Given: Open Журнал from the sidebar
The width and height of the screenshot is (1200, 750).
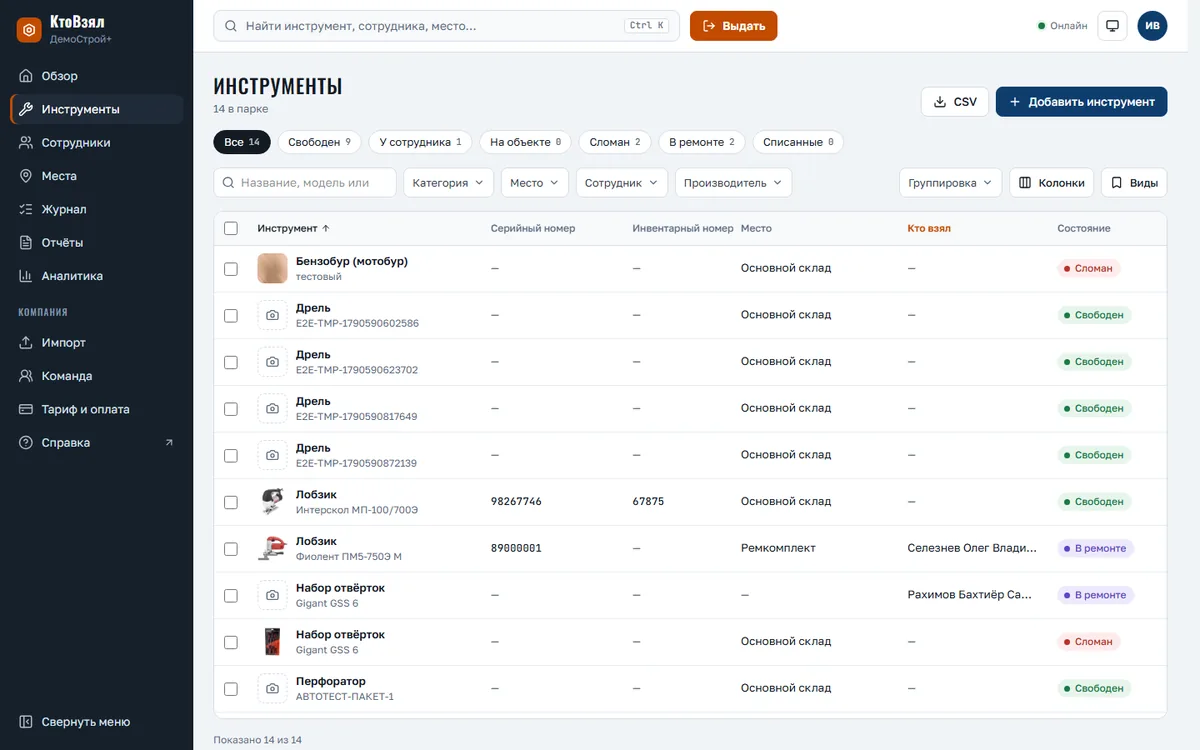Looking at the screenshot, I should (x=96, y=209).
